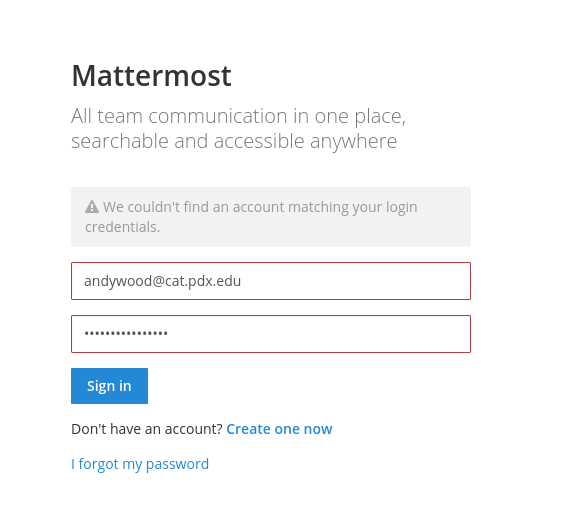Screen dimensions: 587x529
Task: Click the 'Sign in' label text
Action: (x=109, y=386)
